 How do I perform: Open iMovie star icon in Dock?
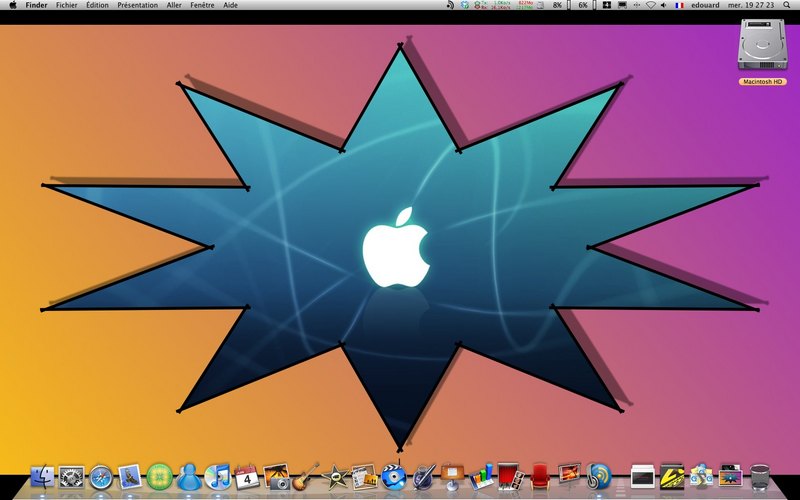(335, 478)
